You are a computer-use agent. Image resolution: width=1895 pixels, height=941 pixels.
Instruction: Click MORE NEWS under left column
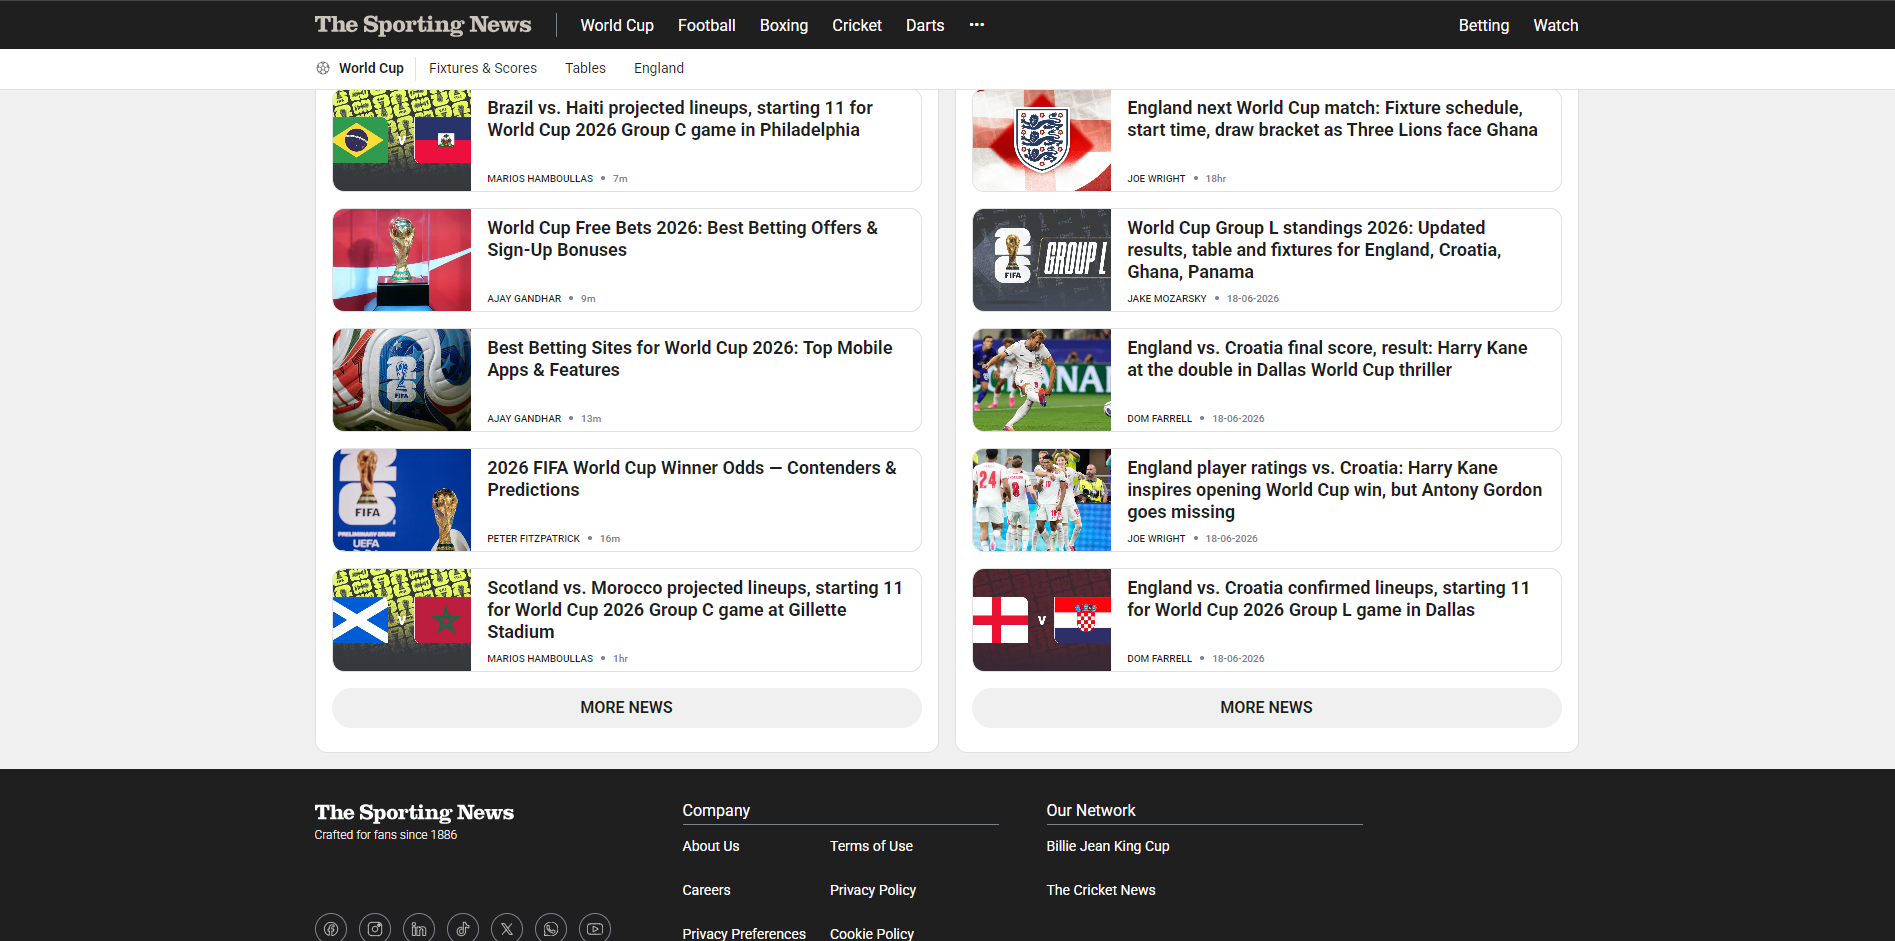pyautogui.click(x=627, y=708)
